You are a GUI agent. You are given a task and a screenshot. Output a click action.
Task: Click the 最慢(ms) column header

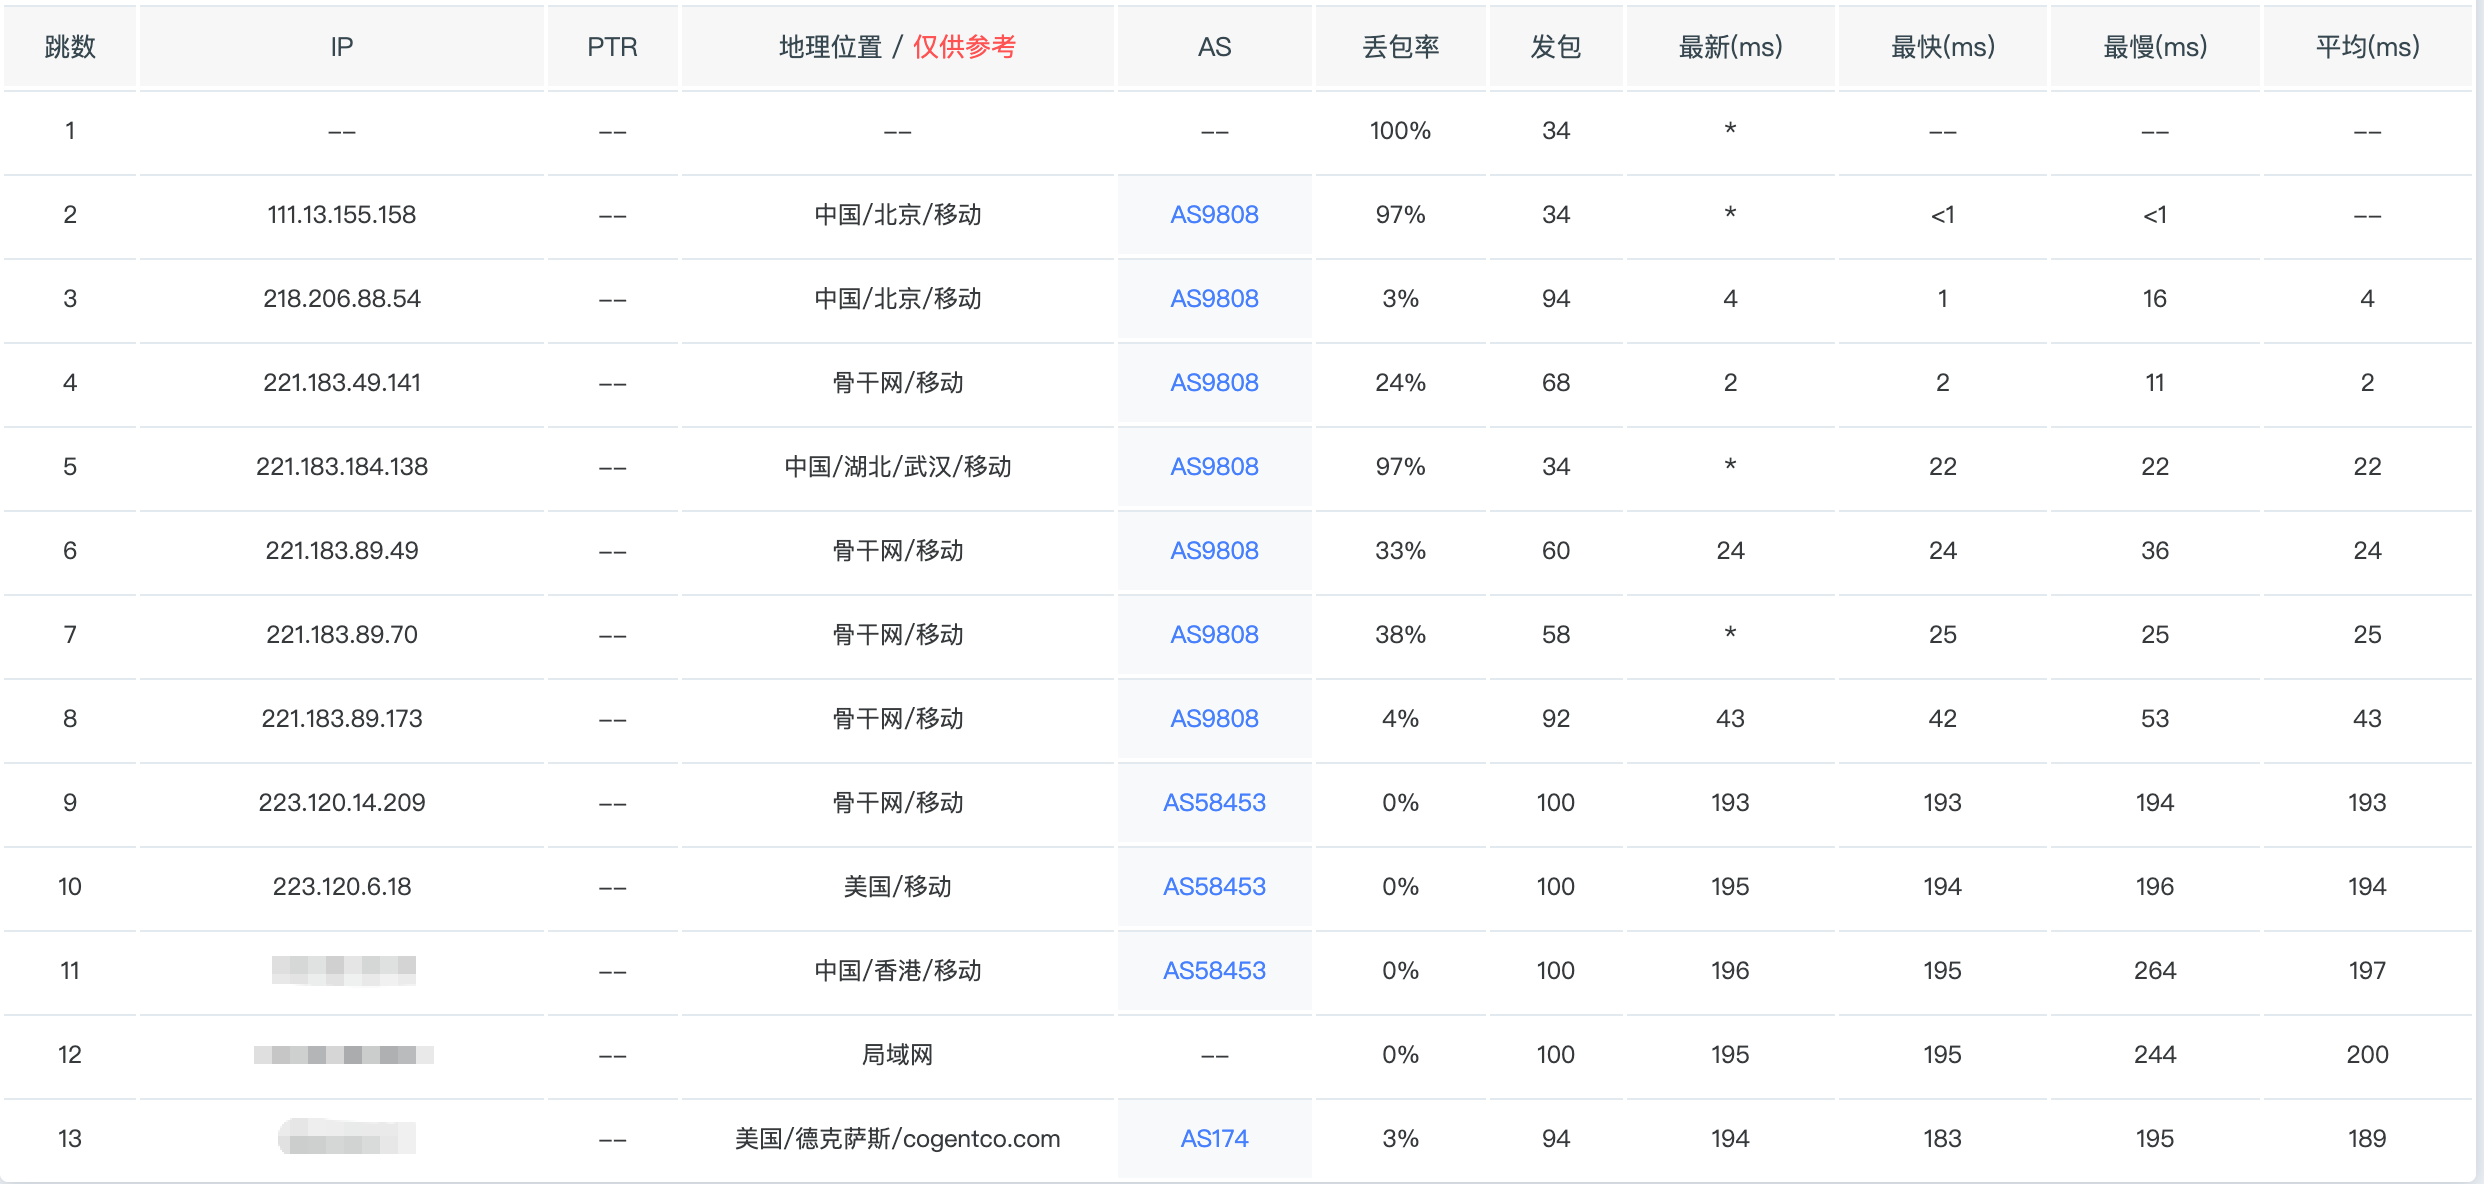coord(2155,47)
